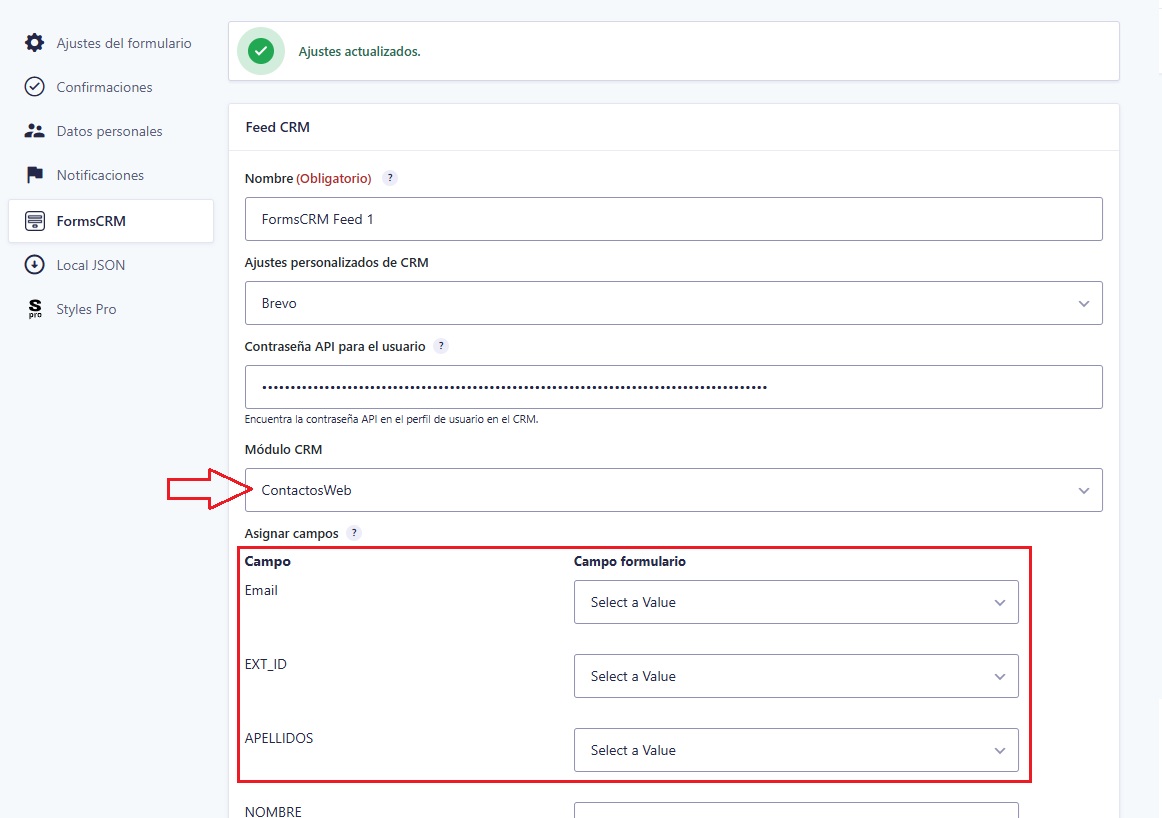This screenshot has height=818, width=1162.
Task: Click the Local JSON download icon
Action: pos(34,265)
